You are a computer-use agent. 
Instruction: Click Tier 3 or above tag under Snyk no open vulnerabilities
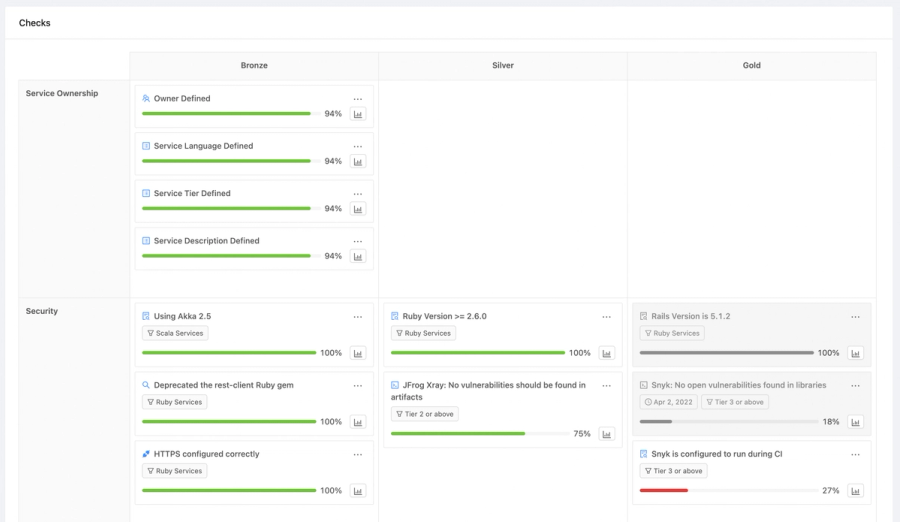(x=735, y=402)
